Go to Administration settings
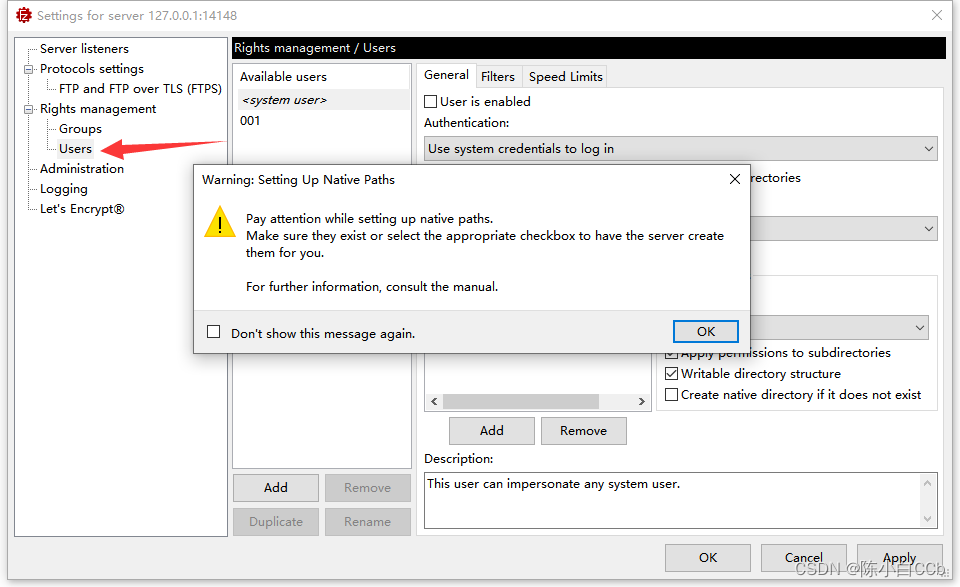This screenshot has width=960, height=587. (x=82, y=169)
